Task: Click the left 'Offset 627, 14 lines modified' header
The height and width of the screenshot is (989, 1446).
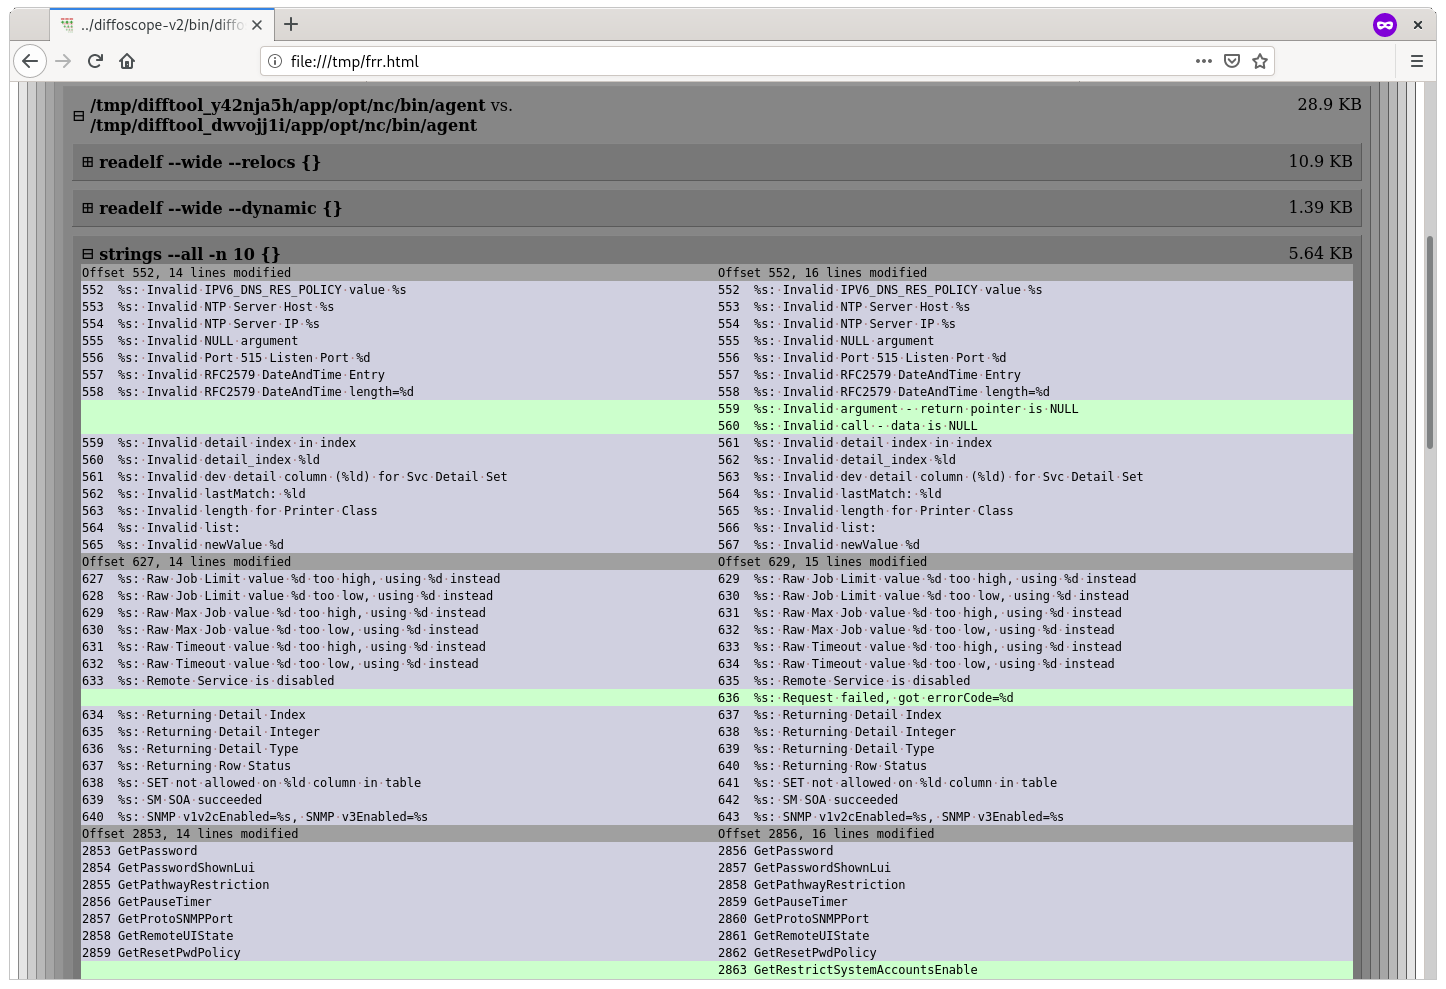Action: (x=187, y=562)
